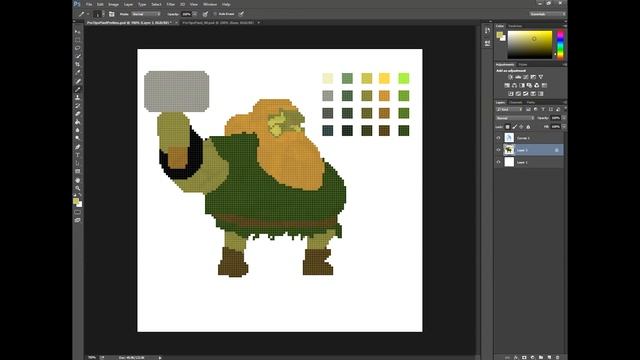Viewport: 640px width, 360px height.
Task: Open the Image menu
Action: pos(113,4)
